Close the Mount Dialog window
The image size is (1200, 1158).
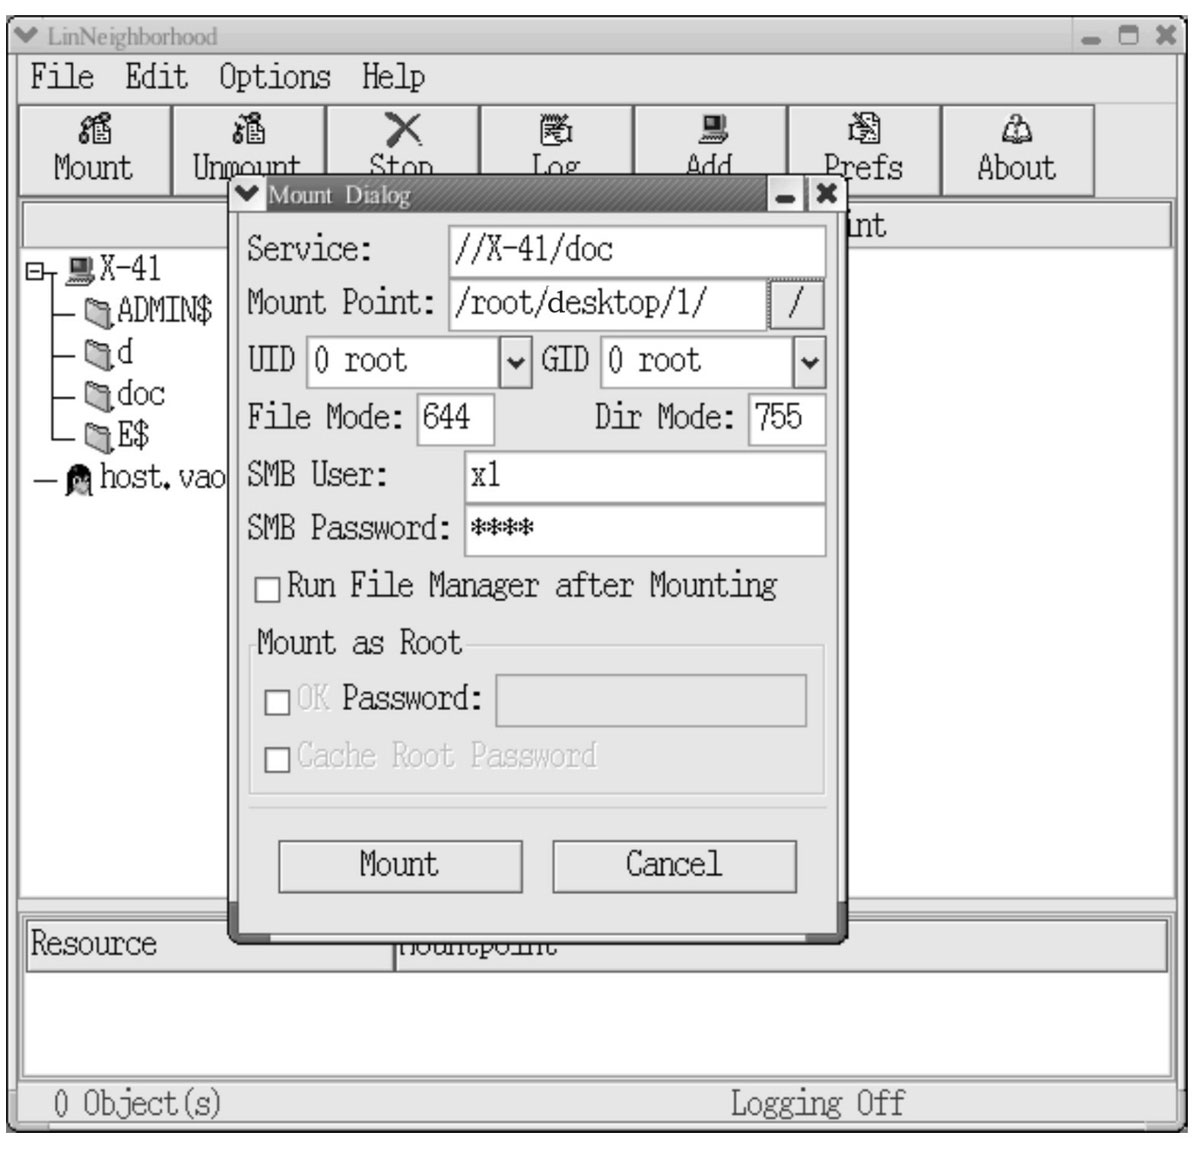click(826, 194)
